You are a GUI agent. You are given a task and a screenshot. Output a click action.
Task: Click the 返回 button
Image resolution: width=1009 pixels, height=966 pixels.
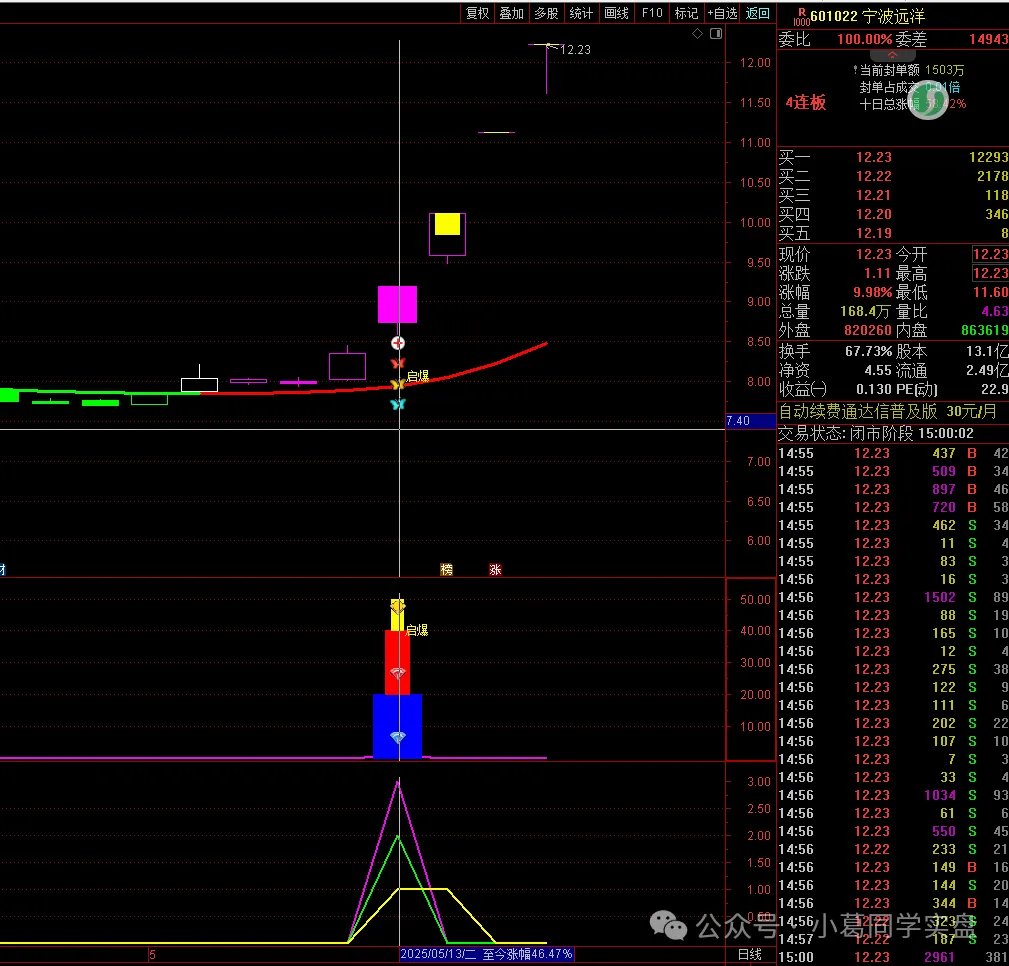(x=757, y=14)
